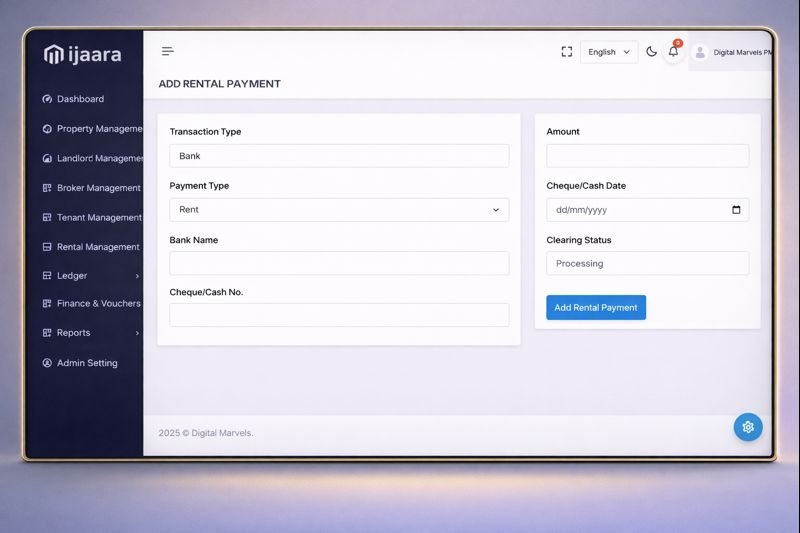Viewport: 800px width, 533px height.
Task: Submit with Add Rental Payment button
Action: click(x=596, y=308)
